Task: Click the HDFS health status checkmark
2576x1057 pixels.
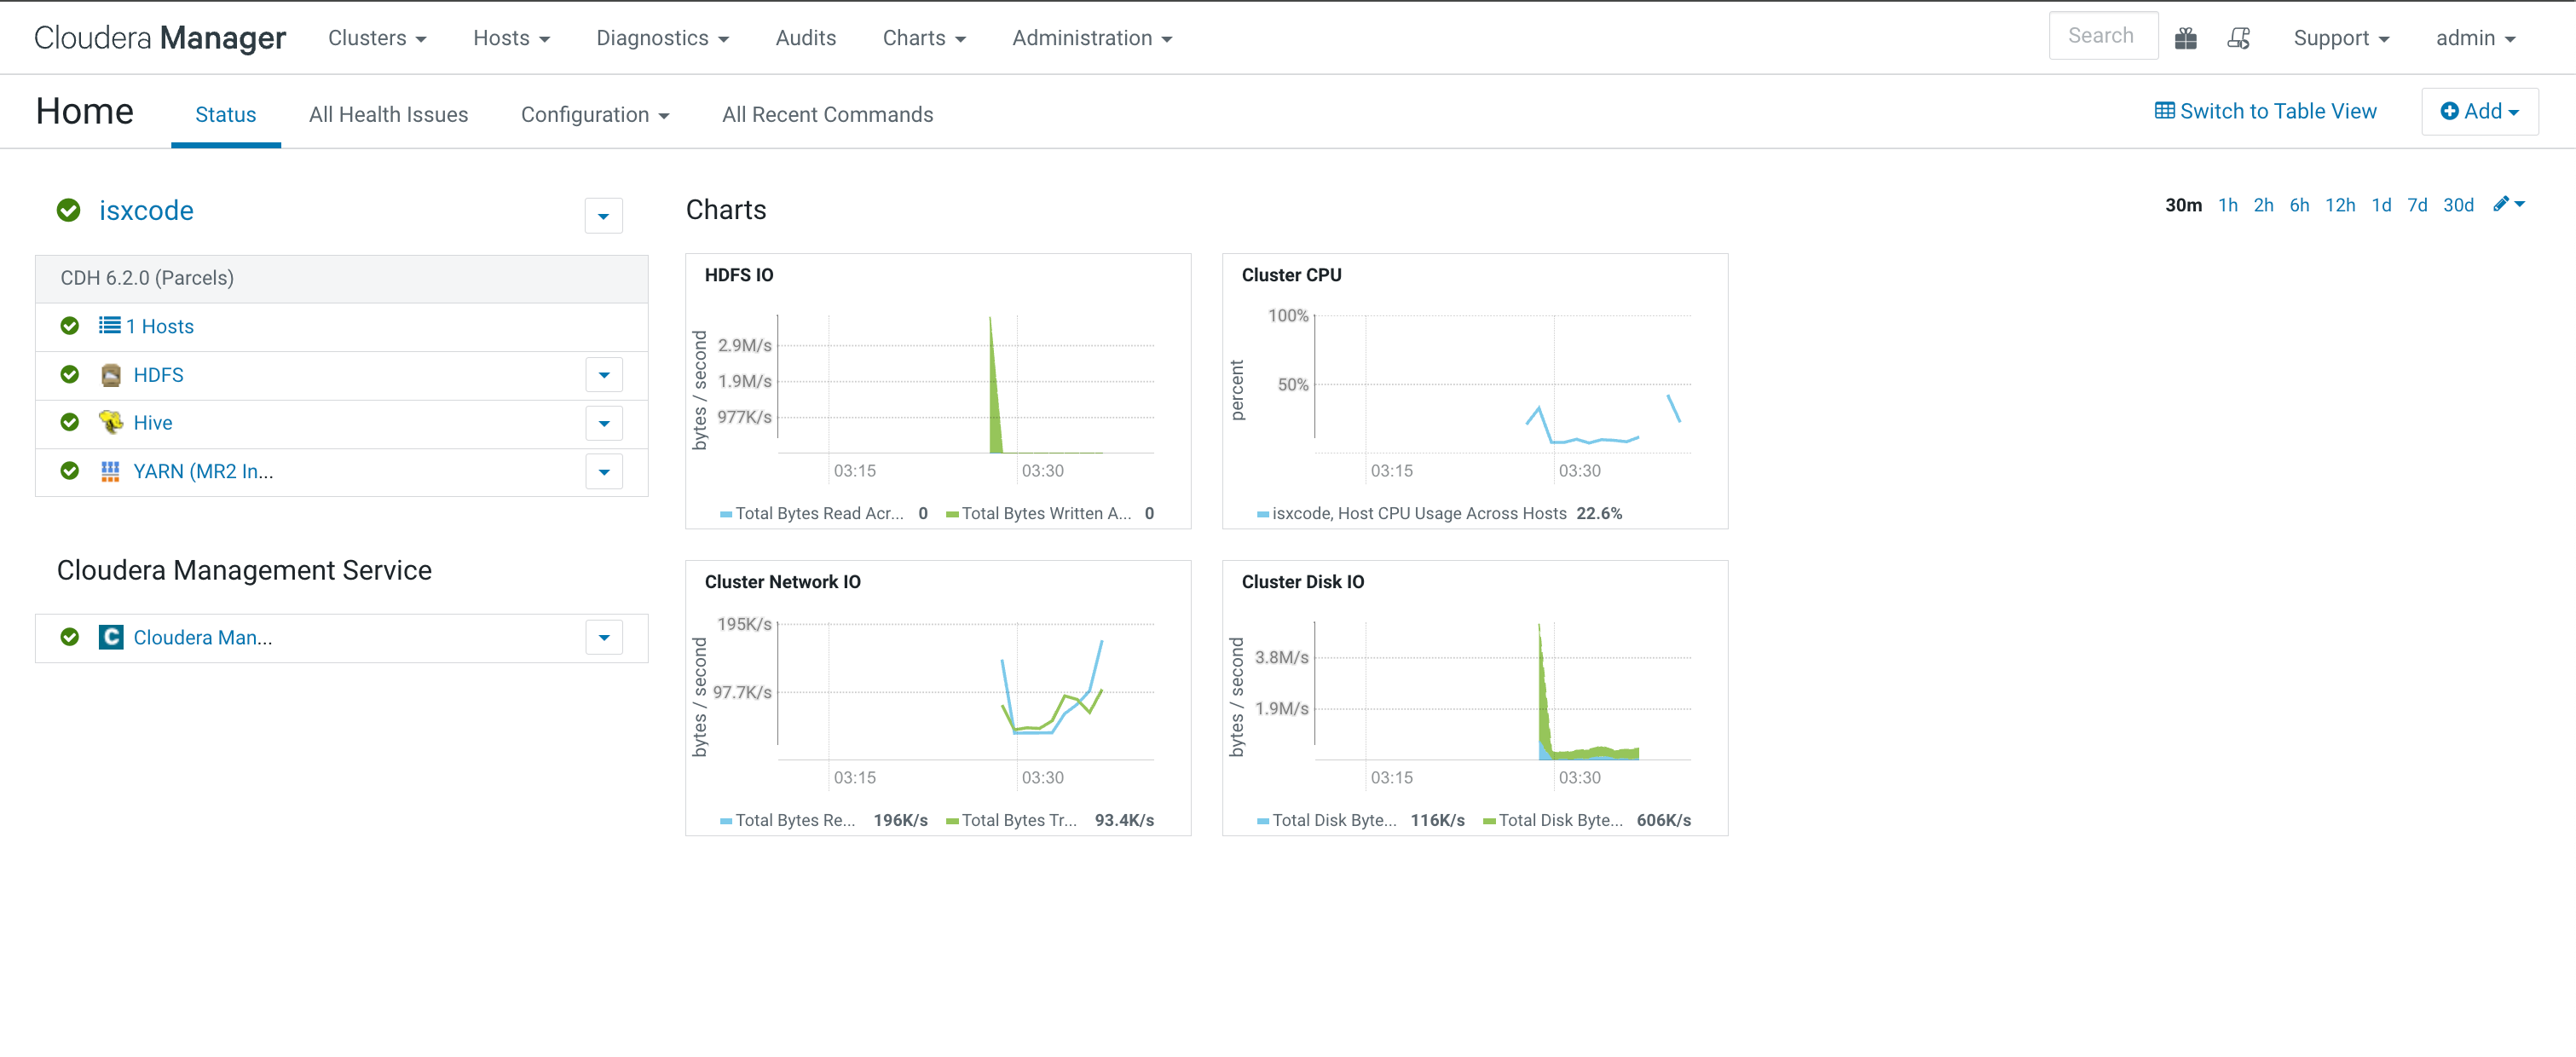Action: pyautogui.click(x=70, y=374)
